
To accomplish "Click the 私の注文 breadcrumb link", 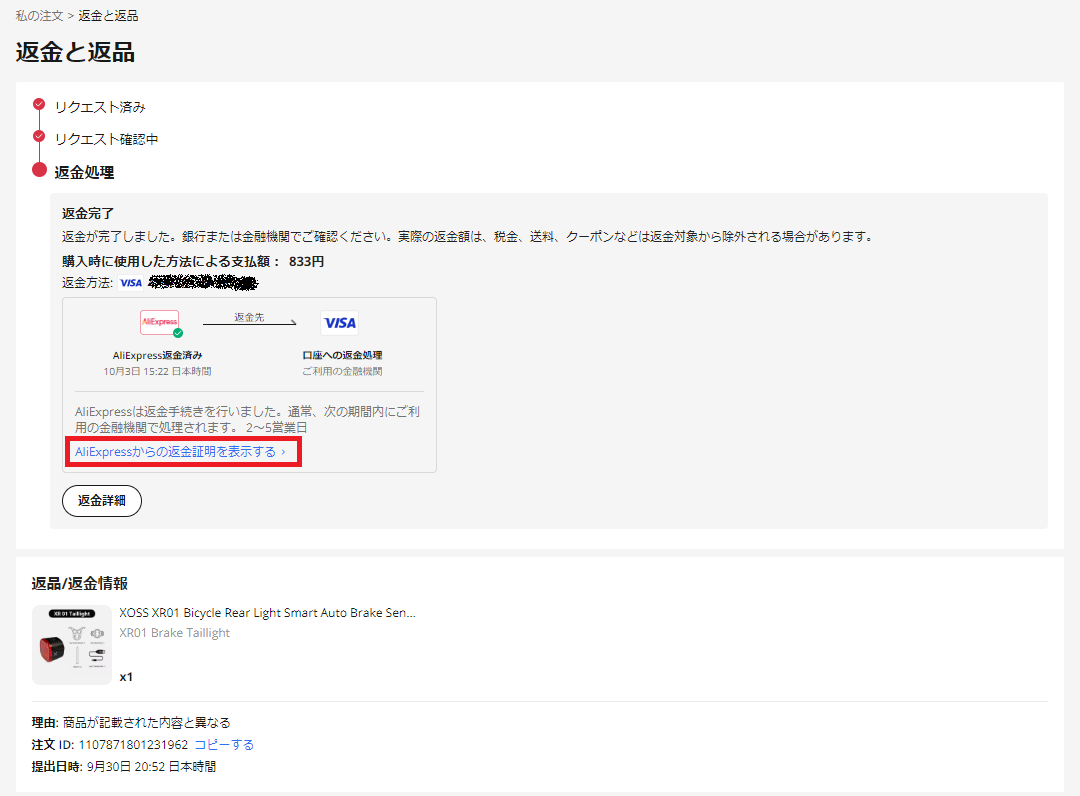I will click(39, 16).
